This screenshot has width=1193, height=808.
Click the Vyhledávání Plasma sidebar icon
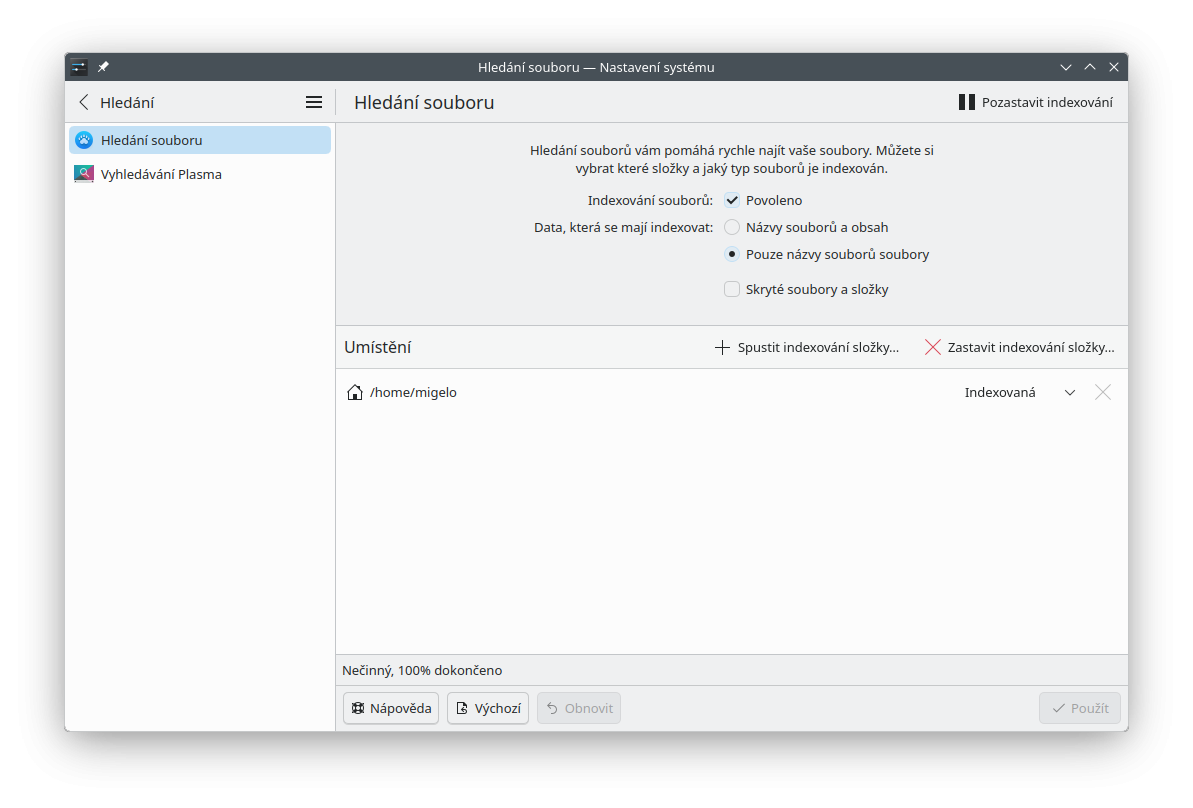point(84,174)
